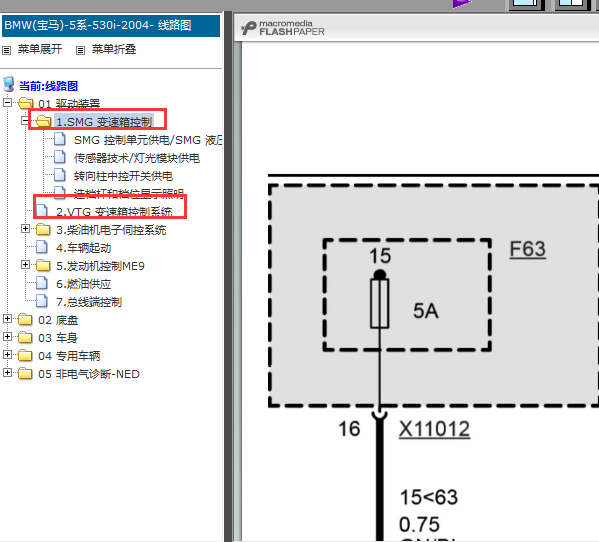Image resolution: width=599 pixels, height=542 pixels.
Task: Open 转向柱中控开关供电 document
Action: (x=123, y=176)
